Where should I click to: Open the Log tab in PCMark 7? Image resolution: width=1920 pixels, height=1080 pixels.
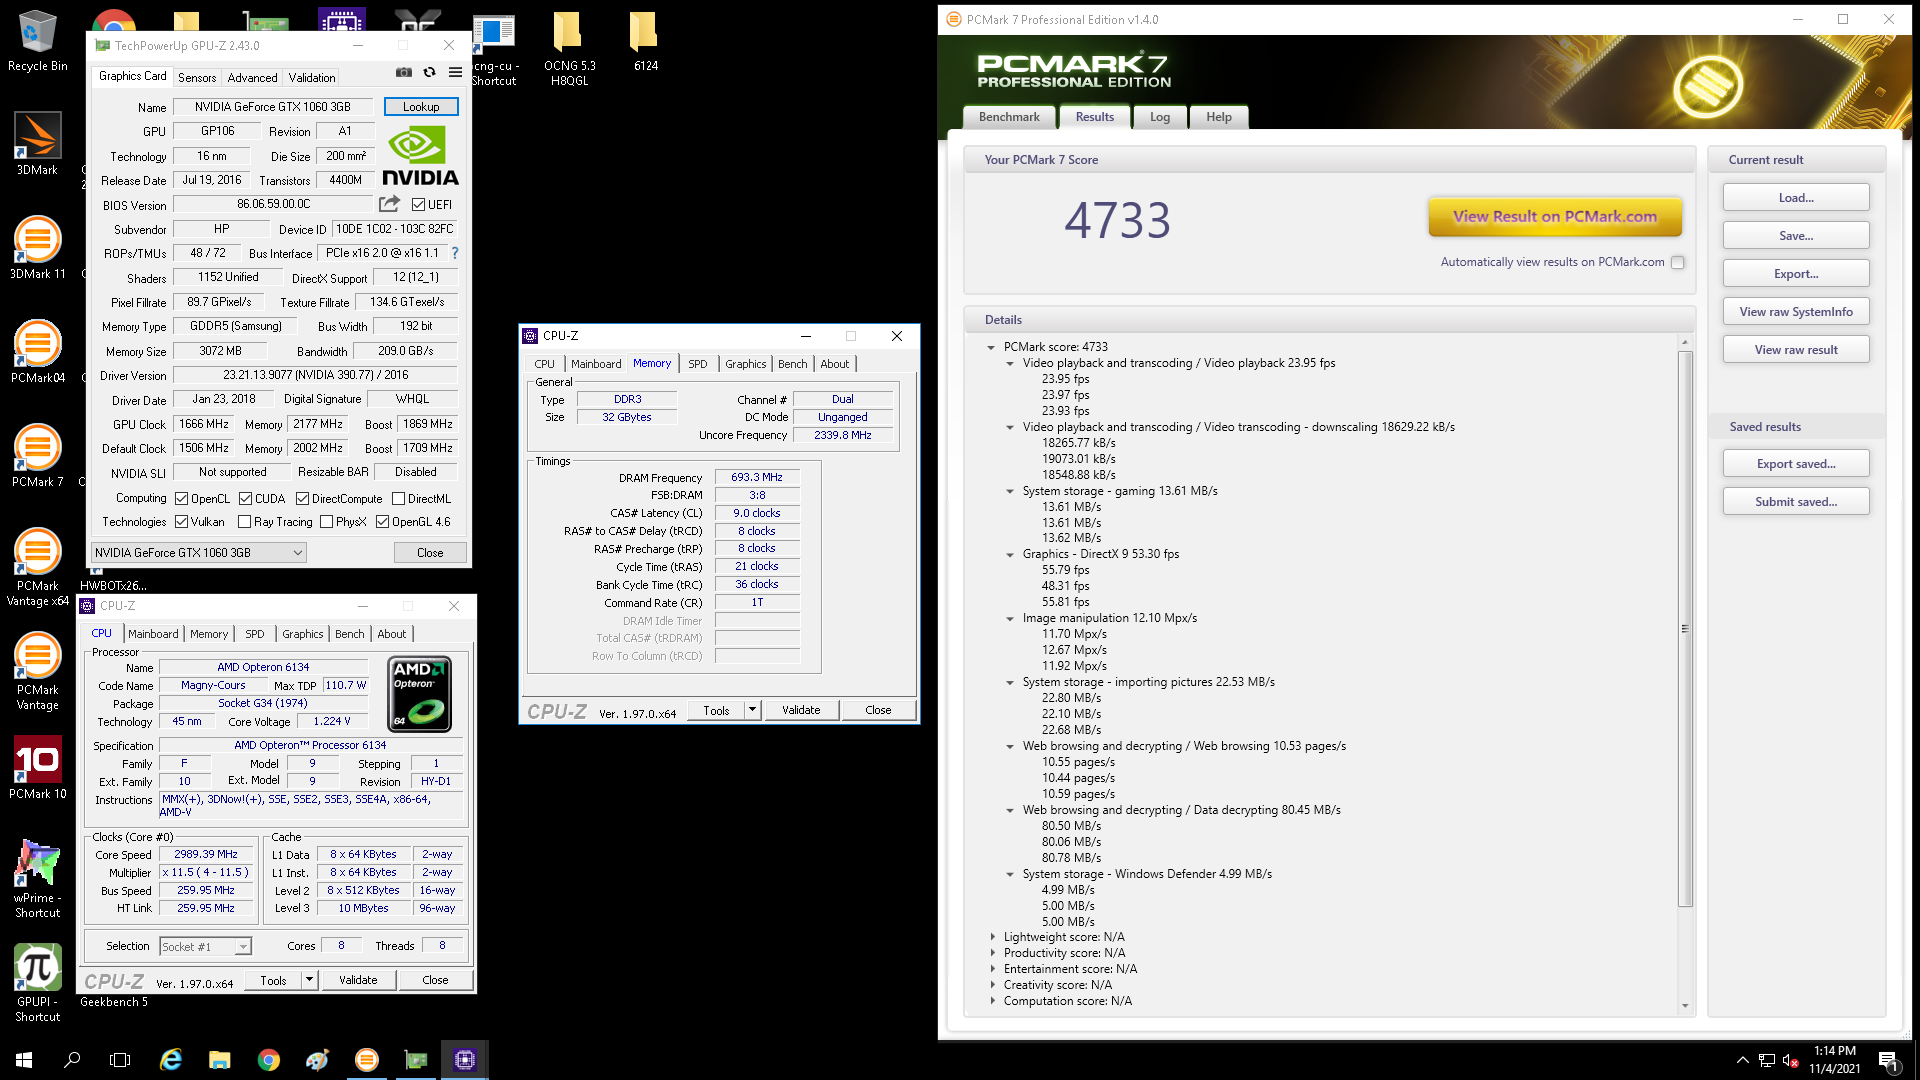point(1160,117)
